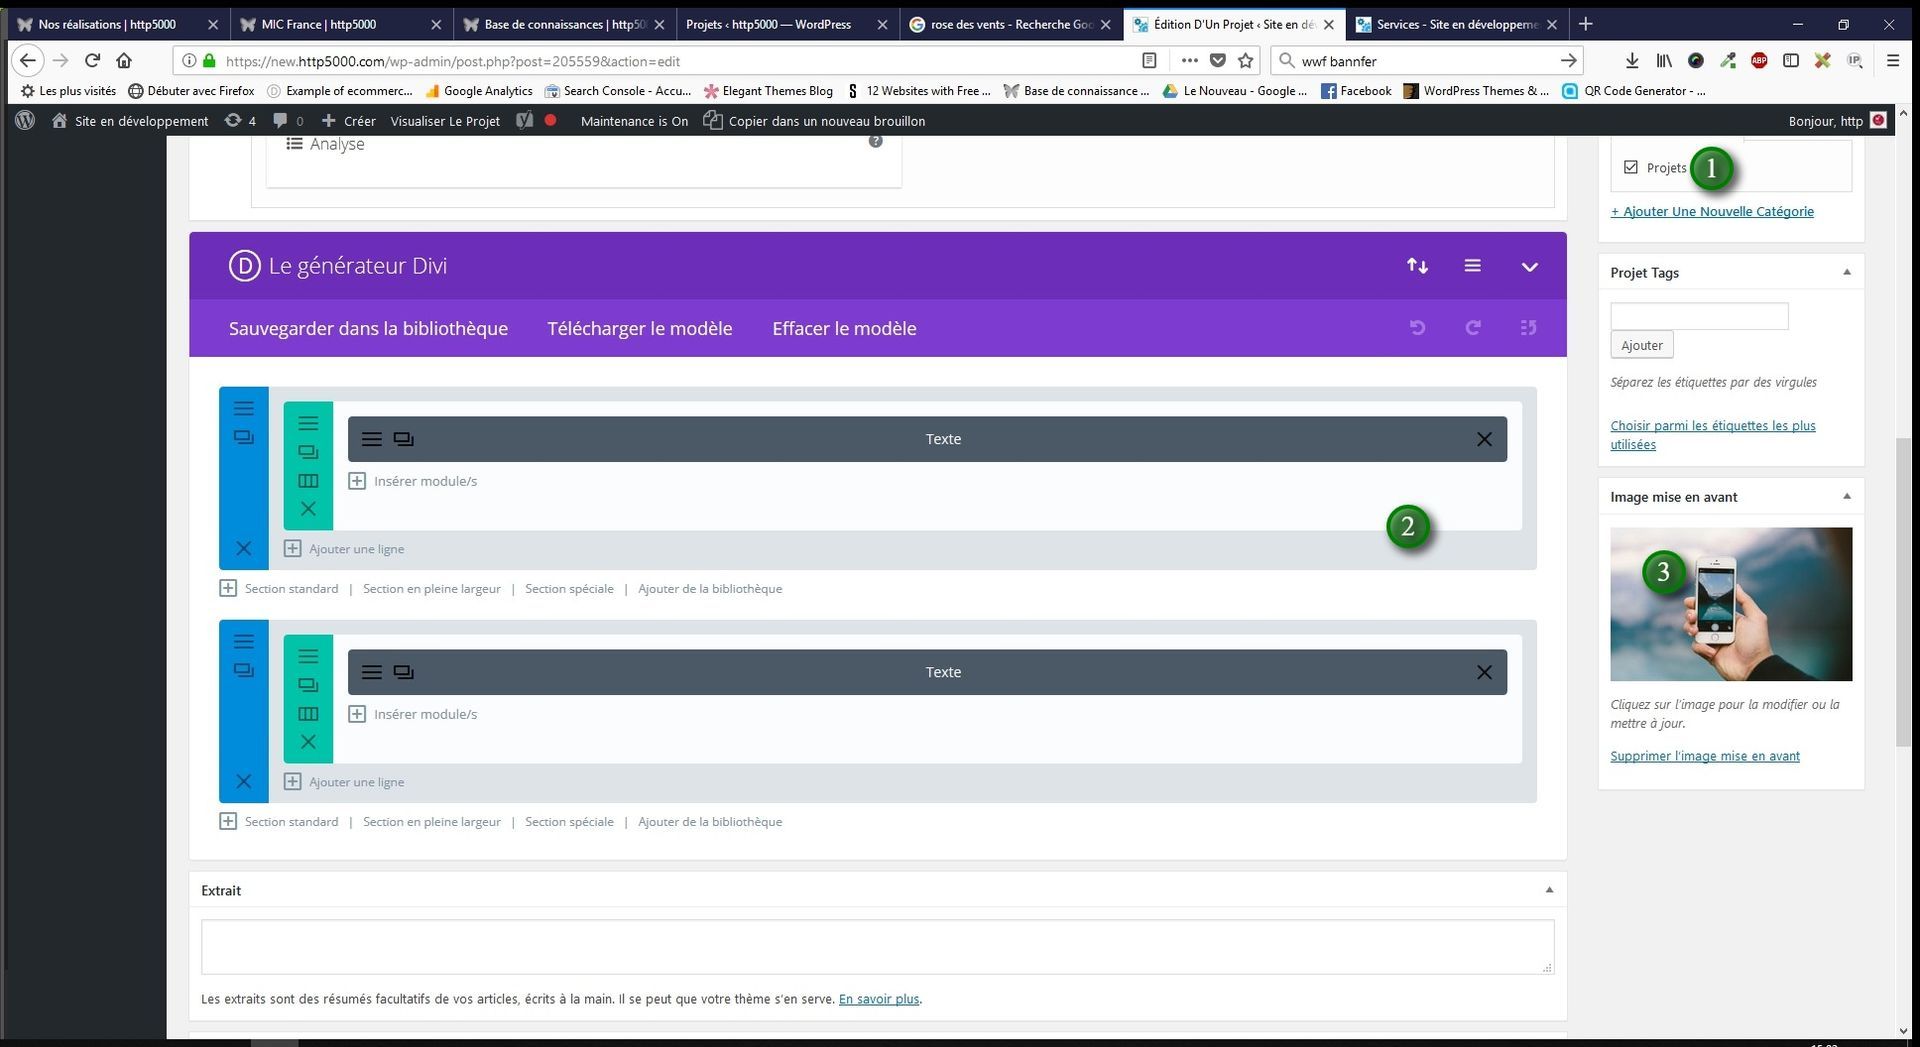Click Télécharger le modèle
The height and width of the screenshot is (1047, 1920).
click(640, 329)
